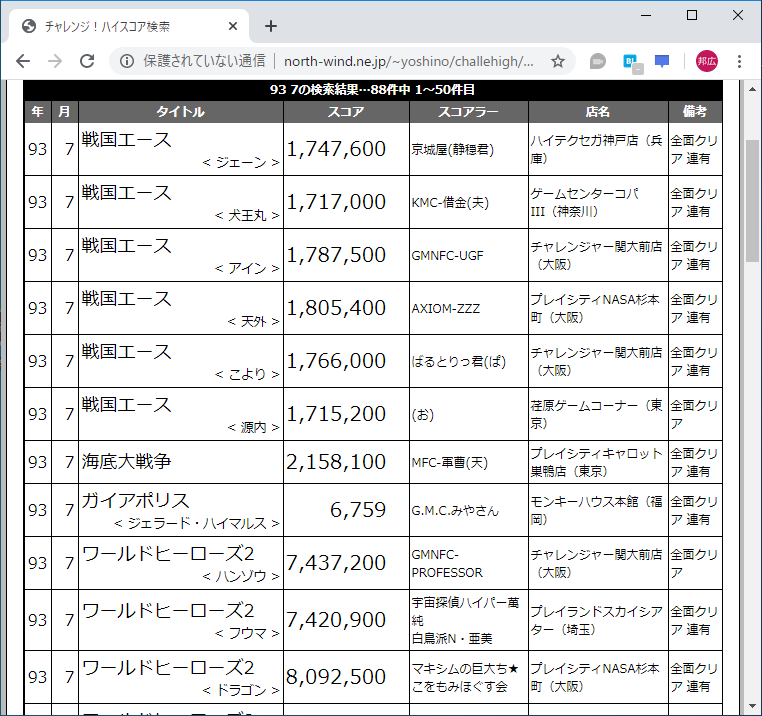Select score 1,766,000
This screenshot has width=762, height=716.
(x=336, y=361)
